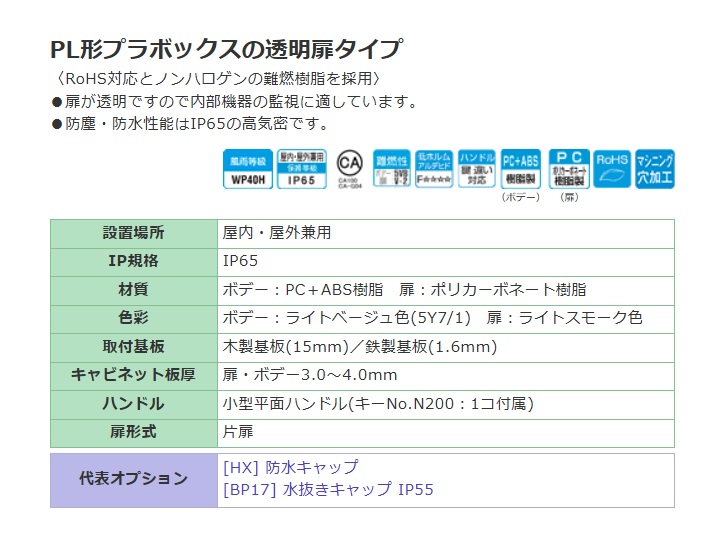Click the PC+ABS resin body badge

(x=521, y=169)
